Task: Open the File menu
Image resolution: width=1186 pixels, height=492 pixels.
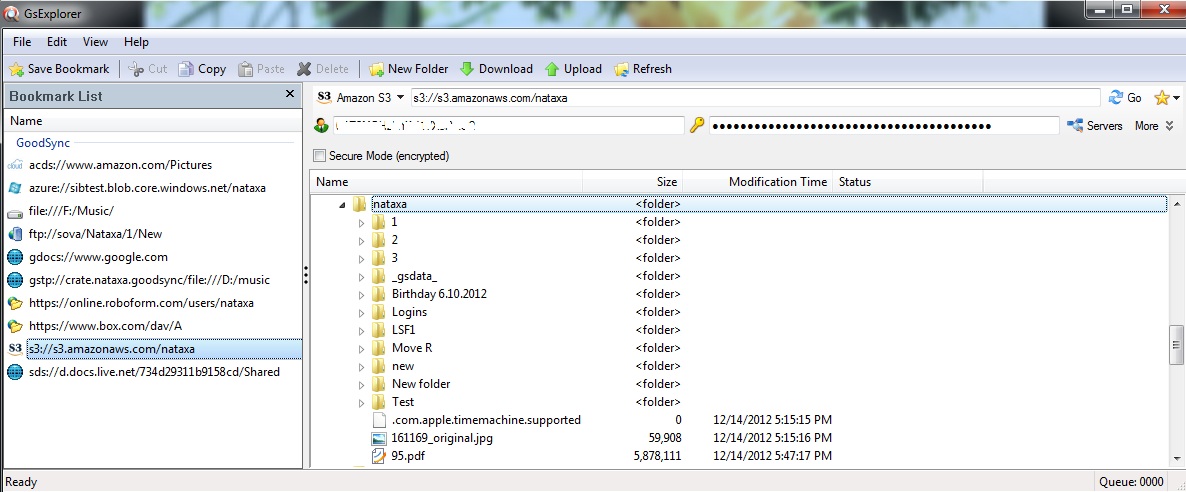Action: click(22, 42)
